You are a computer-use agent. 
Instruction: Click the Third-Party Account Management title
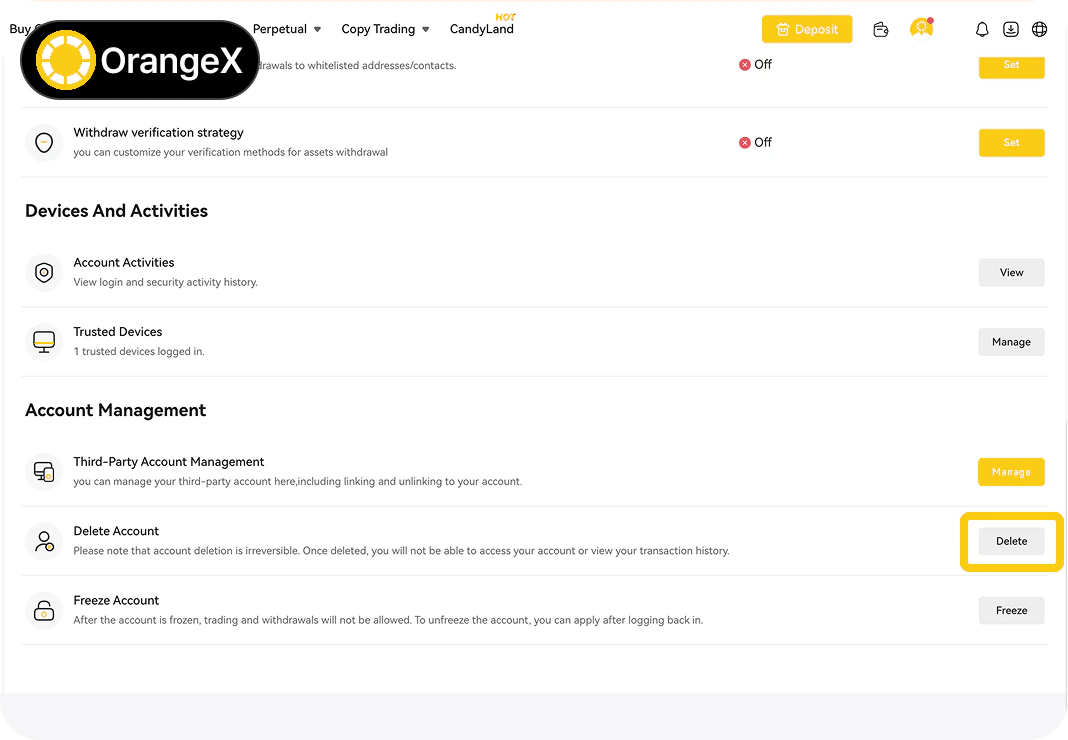point(168,461)
